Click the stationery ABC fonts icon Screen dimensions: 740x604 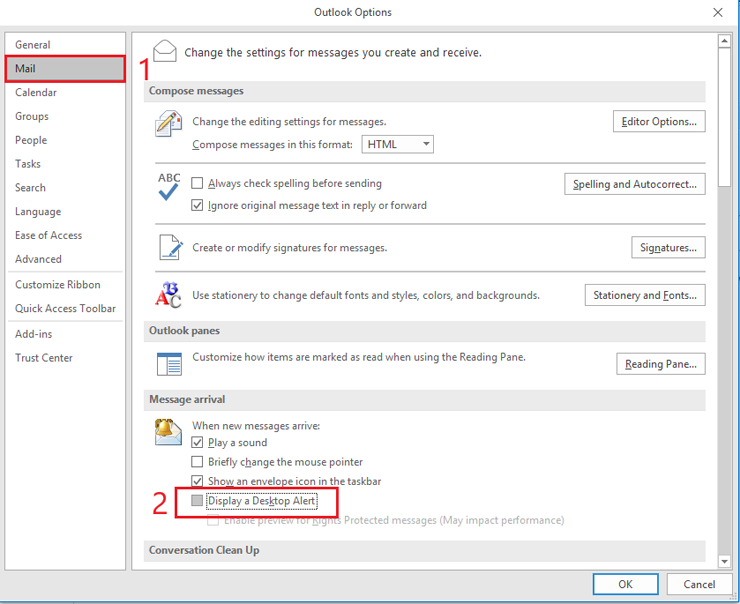tap(168, 295)
